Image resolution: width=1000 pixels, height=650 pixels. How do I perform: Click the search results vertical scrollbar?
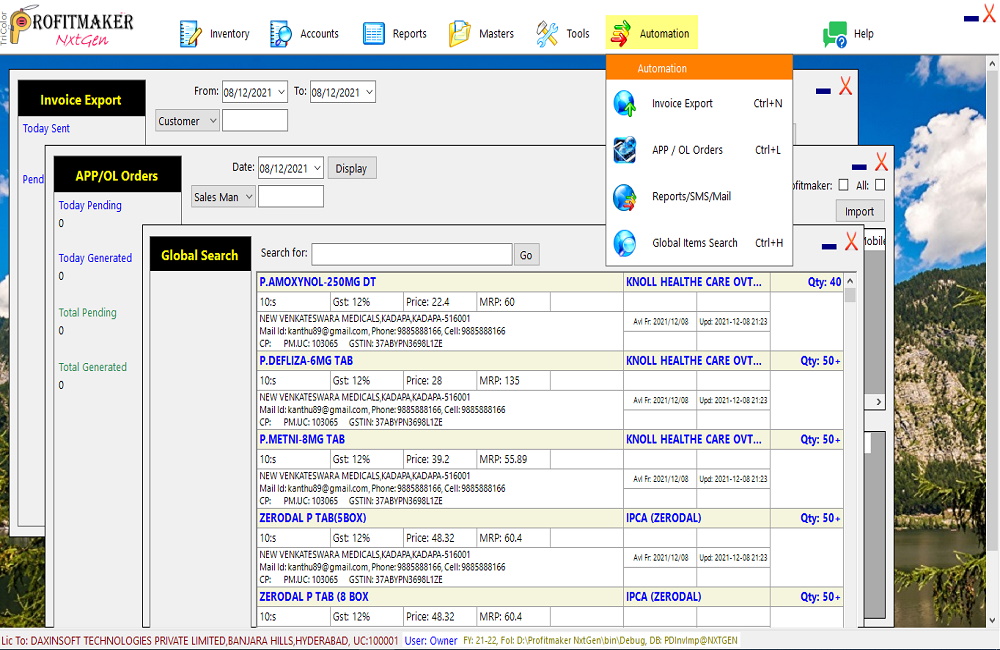(850, 450)
